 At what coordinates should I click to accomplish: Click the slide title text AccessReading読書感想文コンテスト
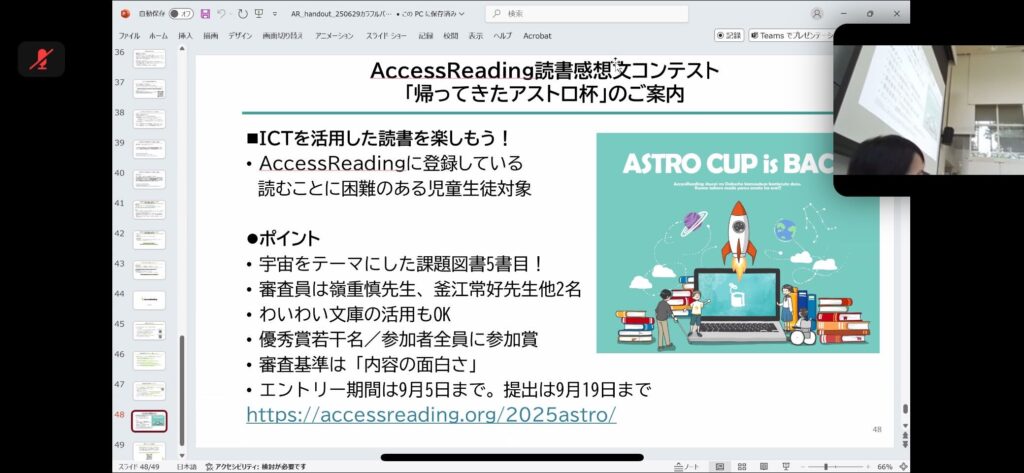(x=544, y=70)
